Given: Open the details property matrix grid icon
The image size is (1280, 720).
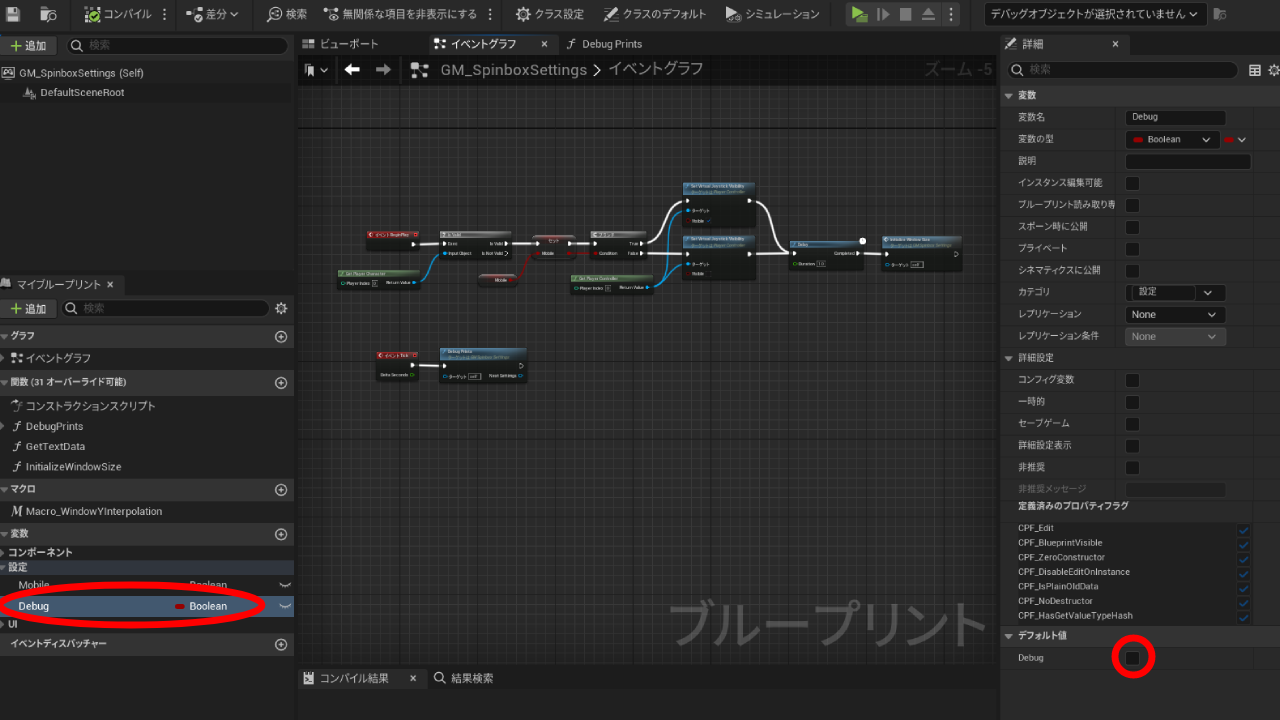Looking at the screenshot, I should (1255, 70).
